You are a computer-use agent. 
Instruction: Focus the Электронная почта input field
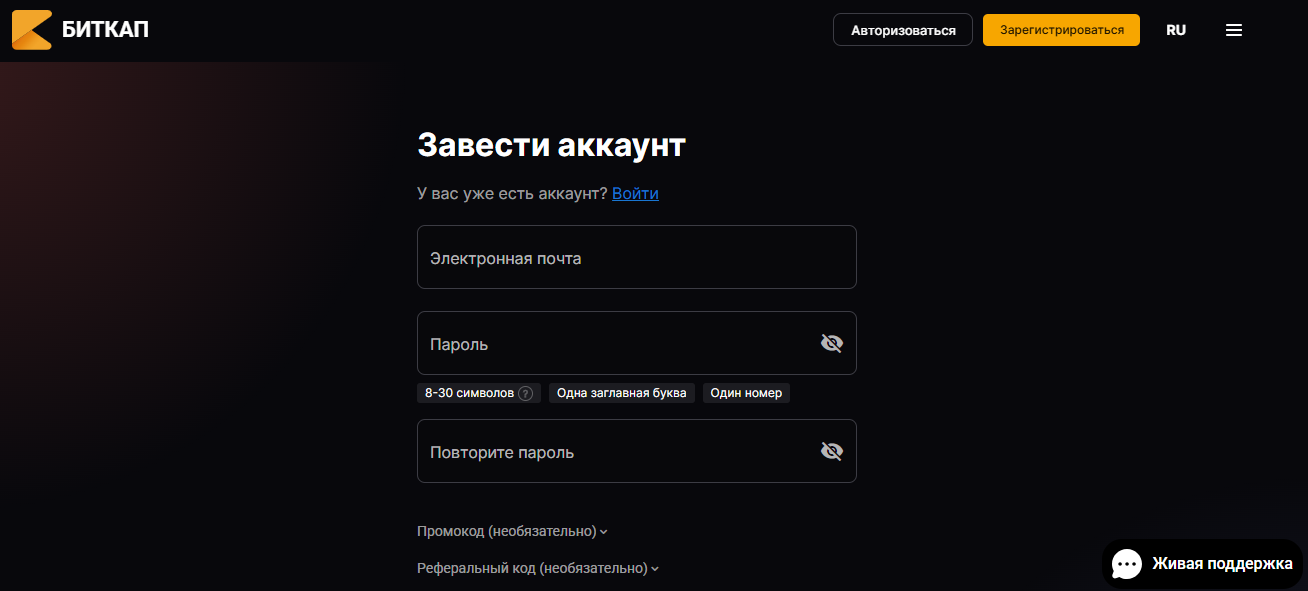[x=636, y=257]
